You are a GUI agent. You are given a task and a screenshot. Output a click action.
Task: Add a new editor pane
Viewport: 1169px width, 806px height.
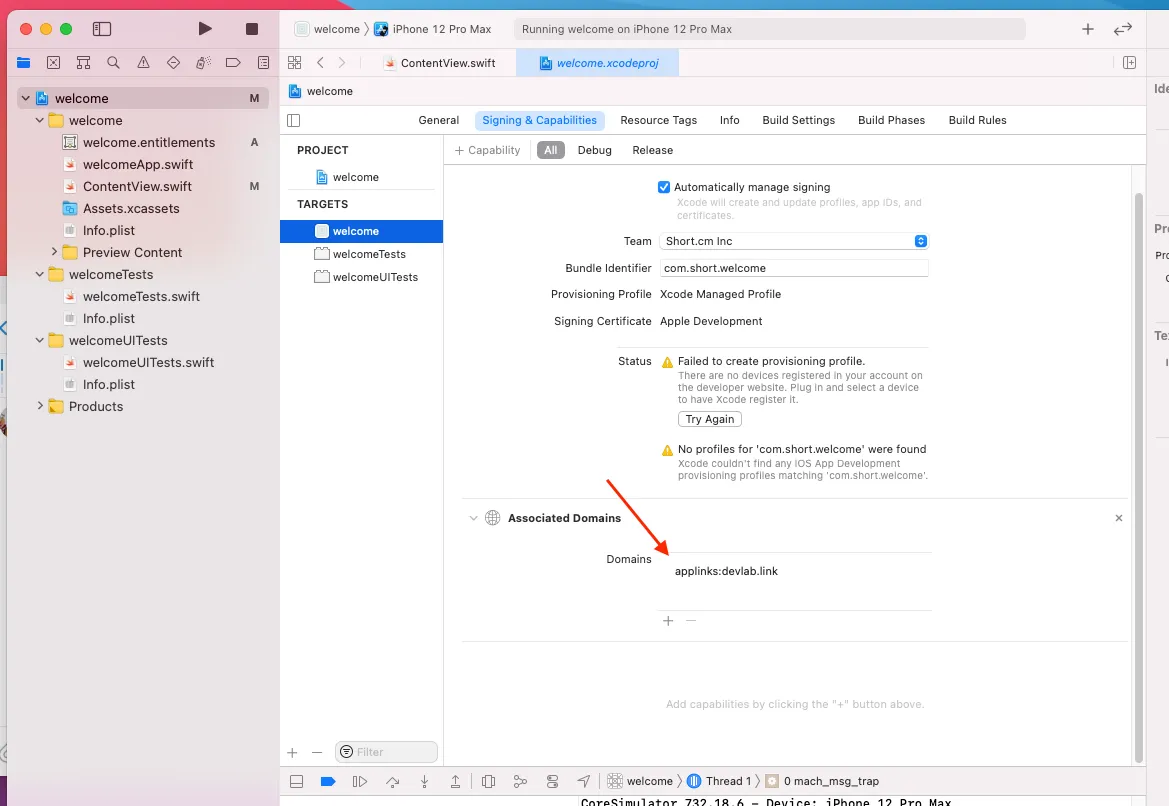click(1129, 63)
